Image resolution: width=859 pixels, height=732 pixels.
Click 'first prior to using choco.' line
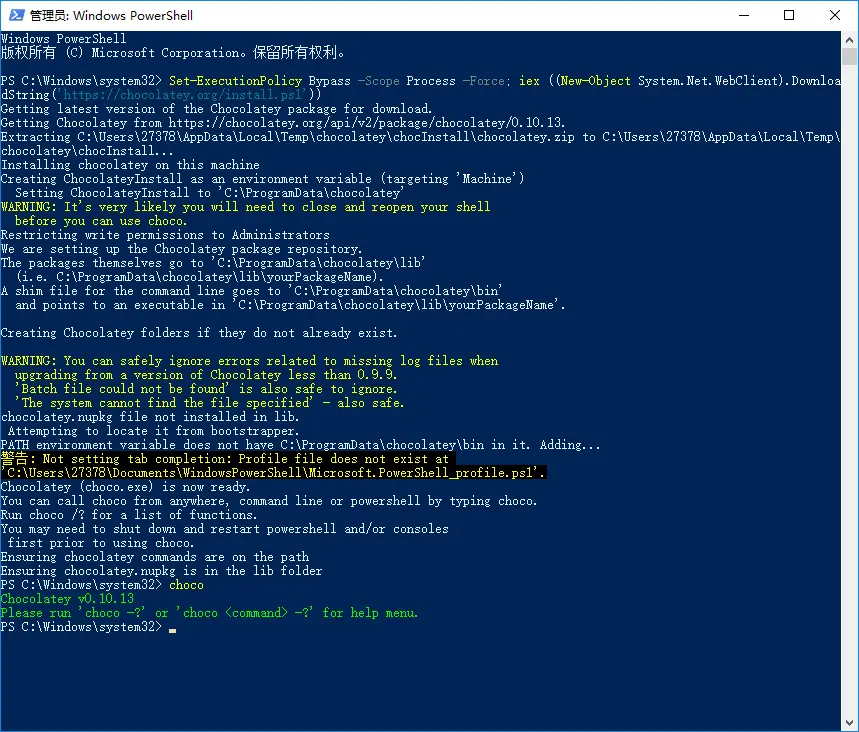point(101,543)
